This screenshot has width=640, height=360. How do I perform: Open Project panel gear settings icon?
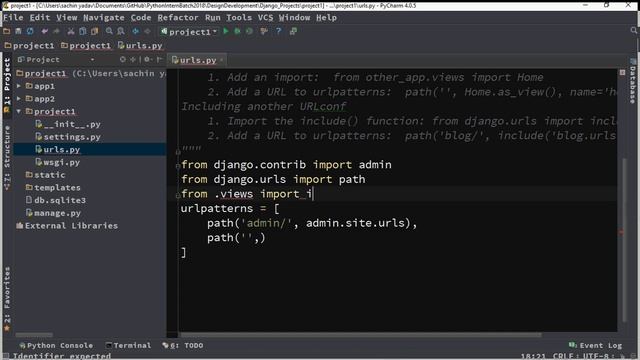tap(148, 60)
